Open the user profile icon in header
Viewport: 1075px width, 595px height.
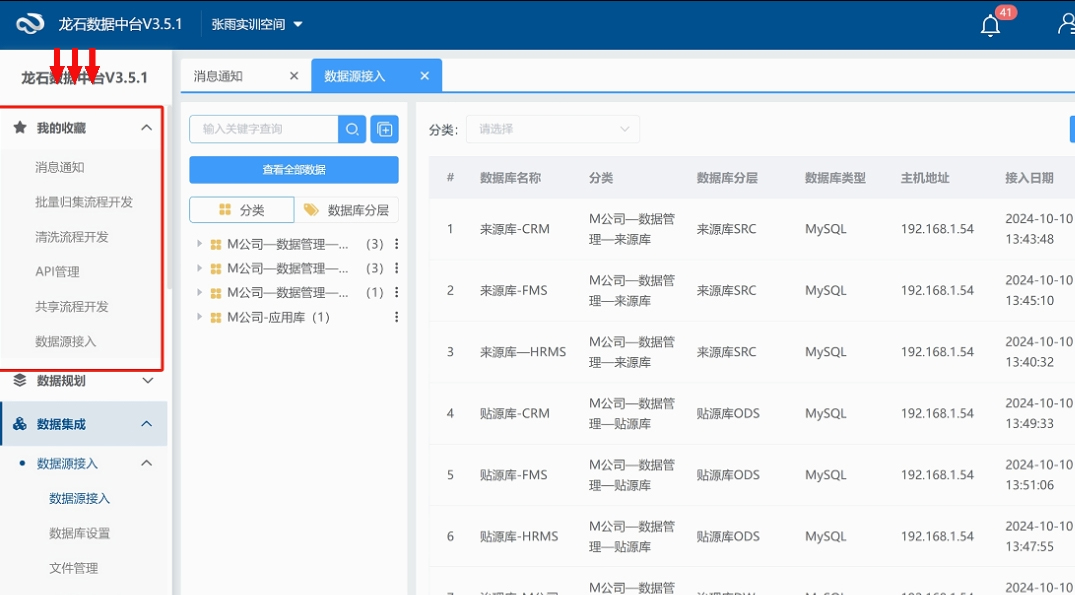pos(1066,25)
